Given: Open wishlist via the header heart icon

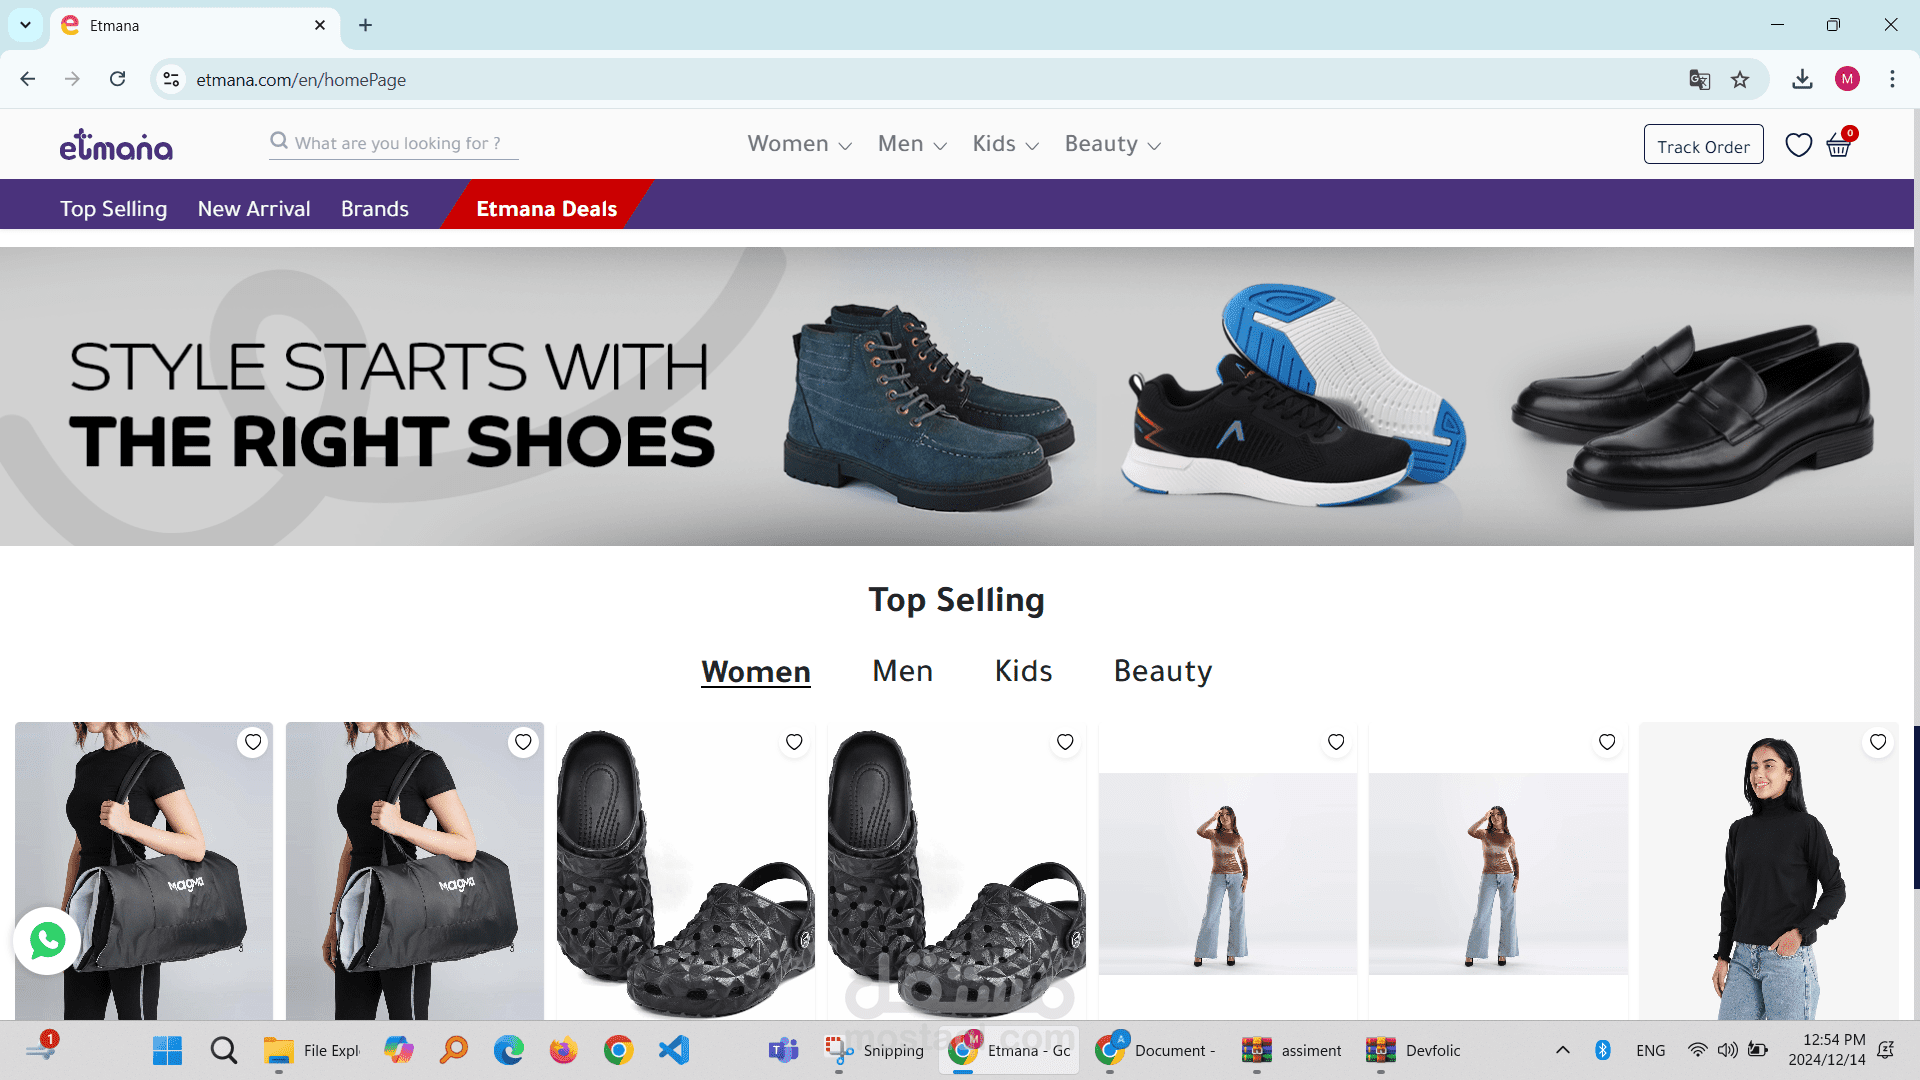Looking at the screenshot, I should (x=1798, y=145).
